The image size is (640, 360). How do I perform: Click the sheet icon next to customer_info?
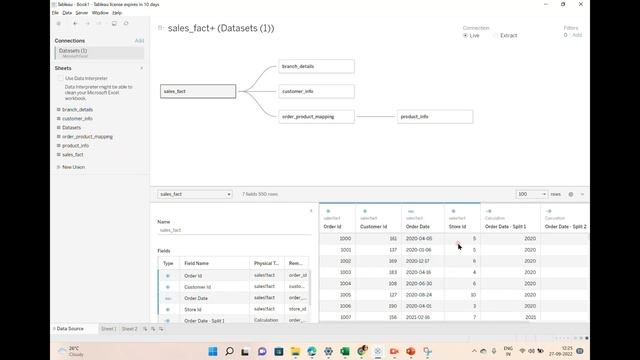(x=58, y=118)
